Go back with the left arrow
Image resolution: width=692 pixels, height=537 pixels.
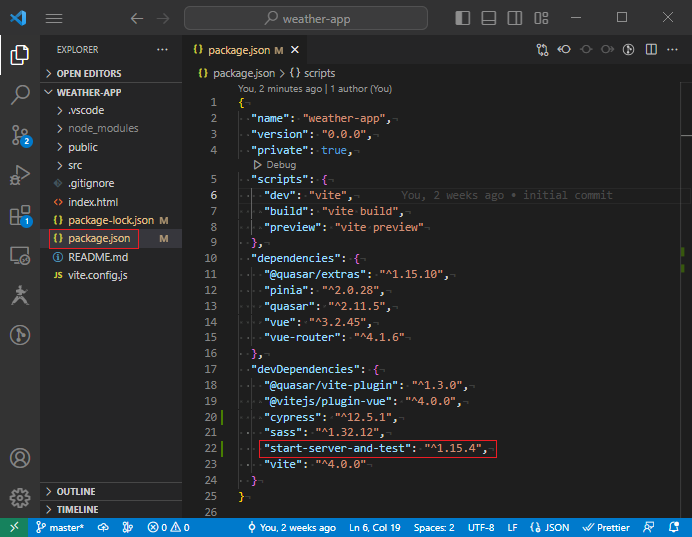click(x=137, y=18)
